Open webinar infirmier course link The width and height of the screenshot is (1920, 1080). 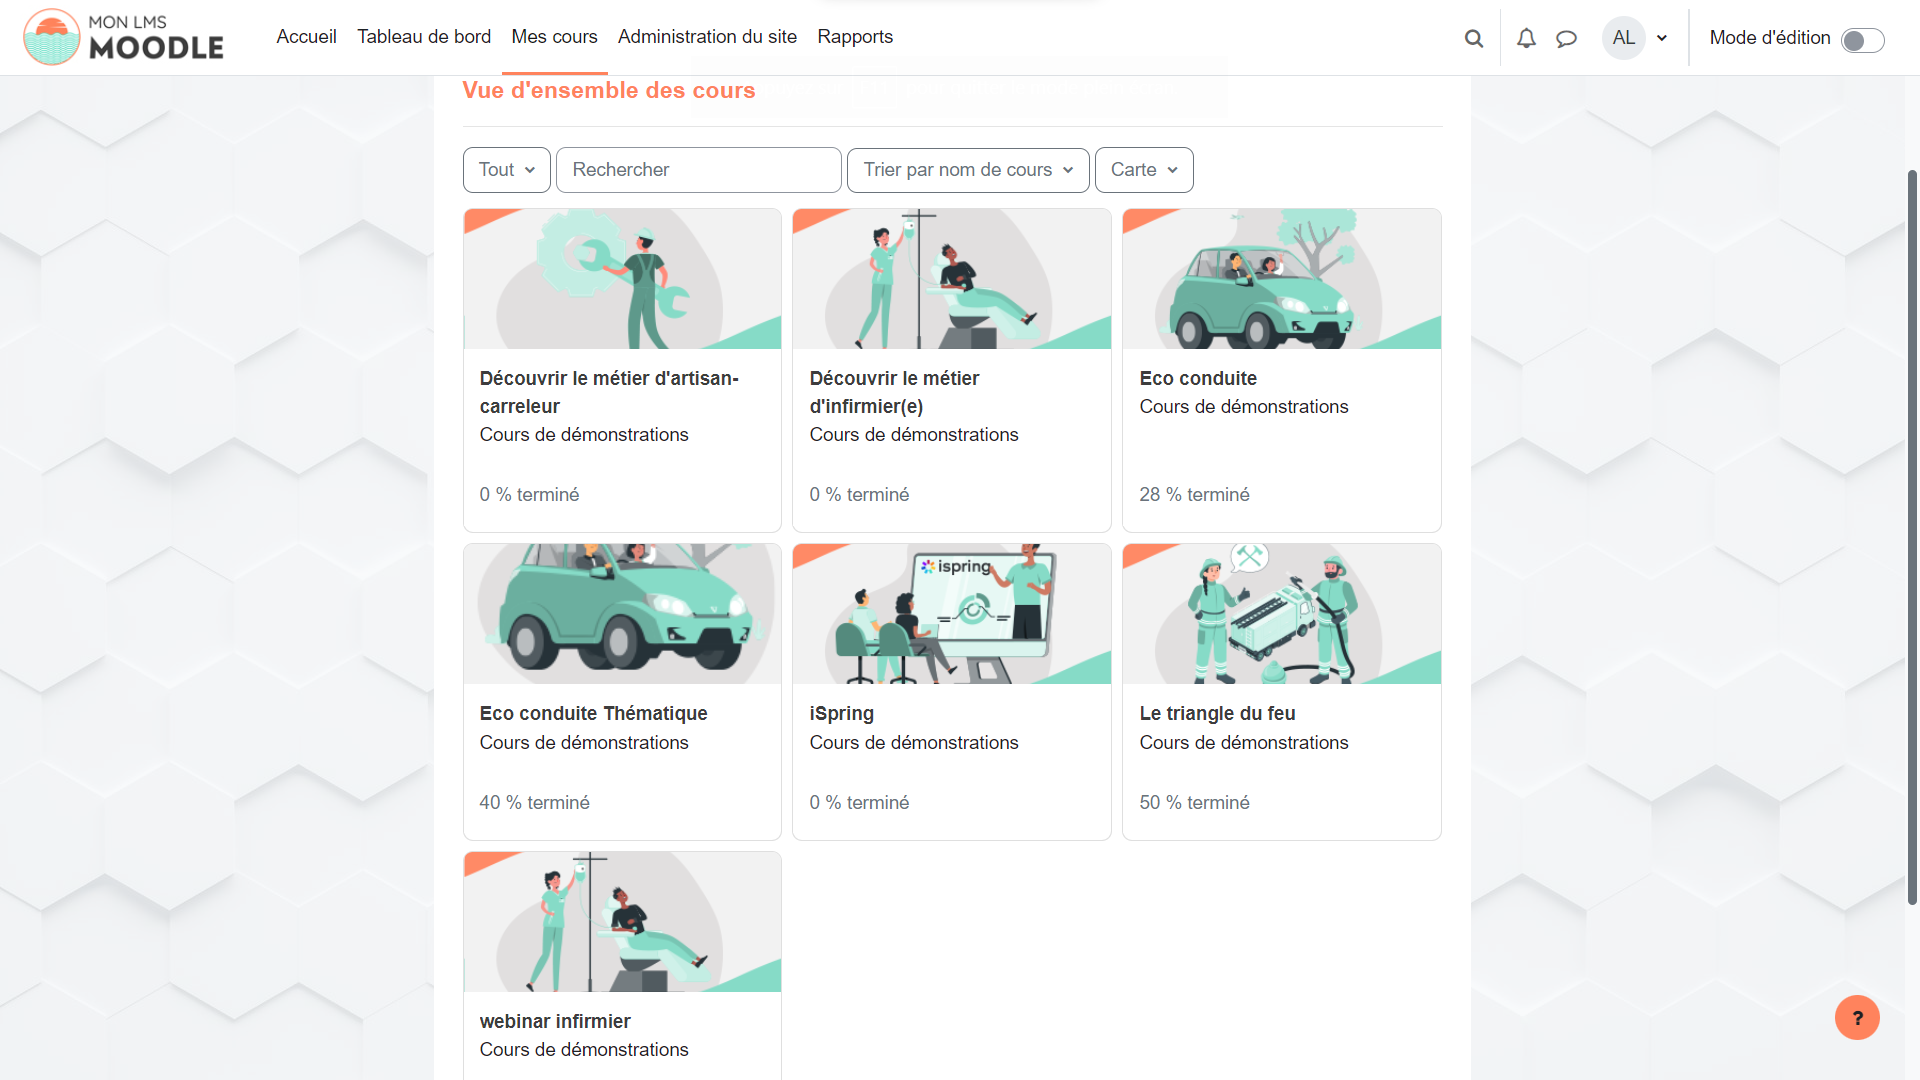[x=555, y=1021]
